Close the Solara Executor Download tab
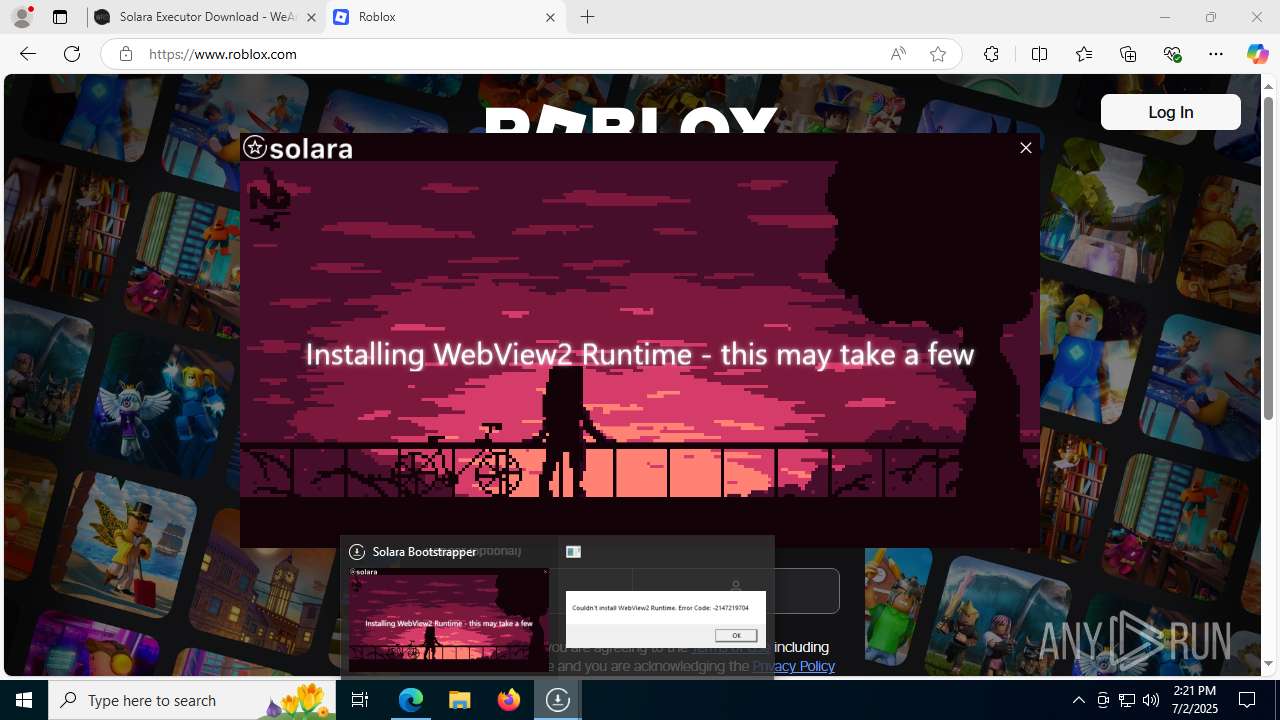This screenshot has width=1280, height=720. (x=311, y=17)
